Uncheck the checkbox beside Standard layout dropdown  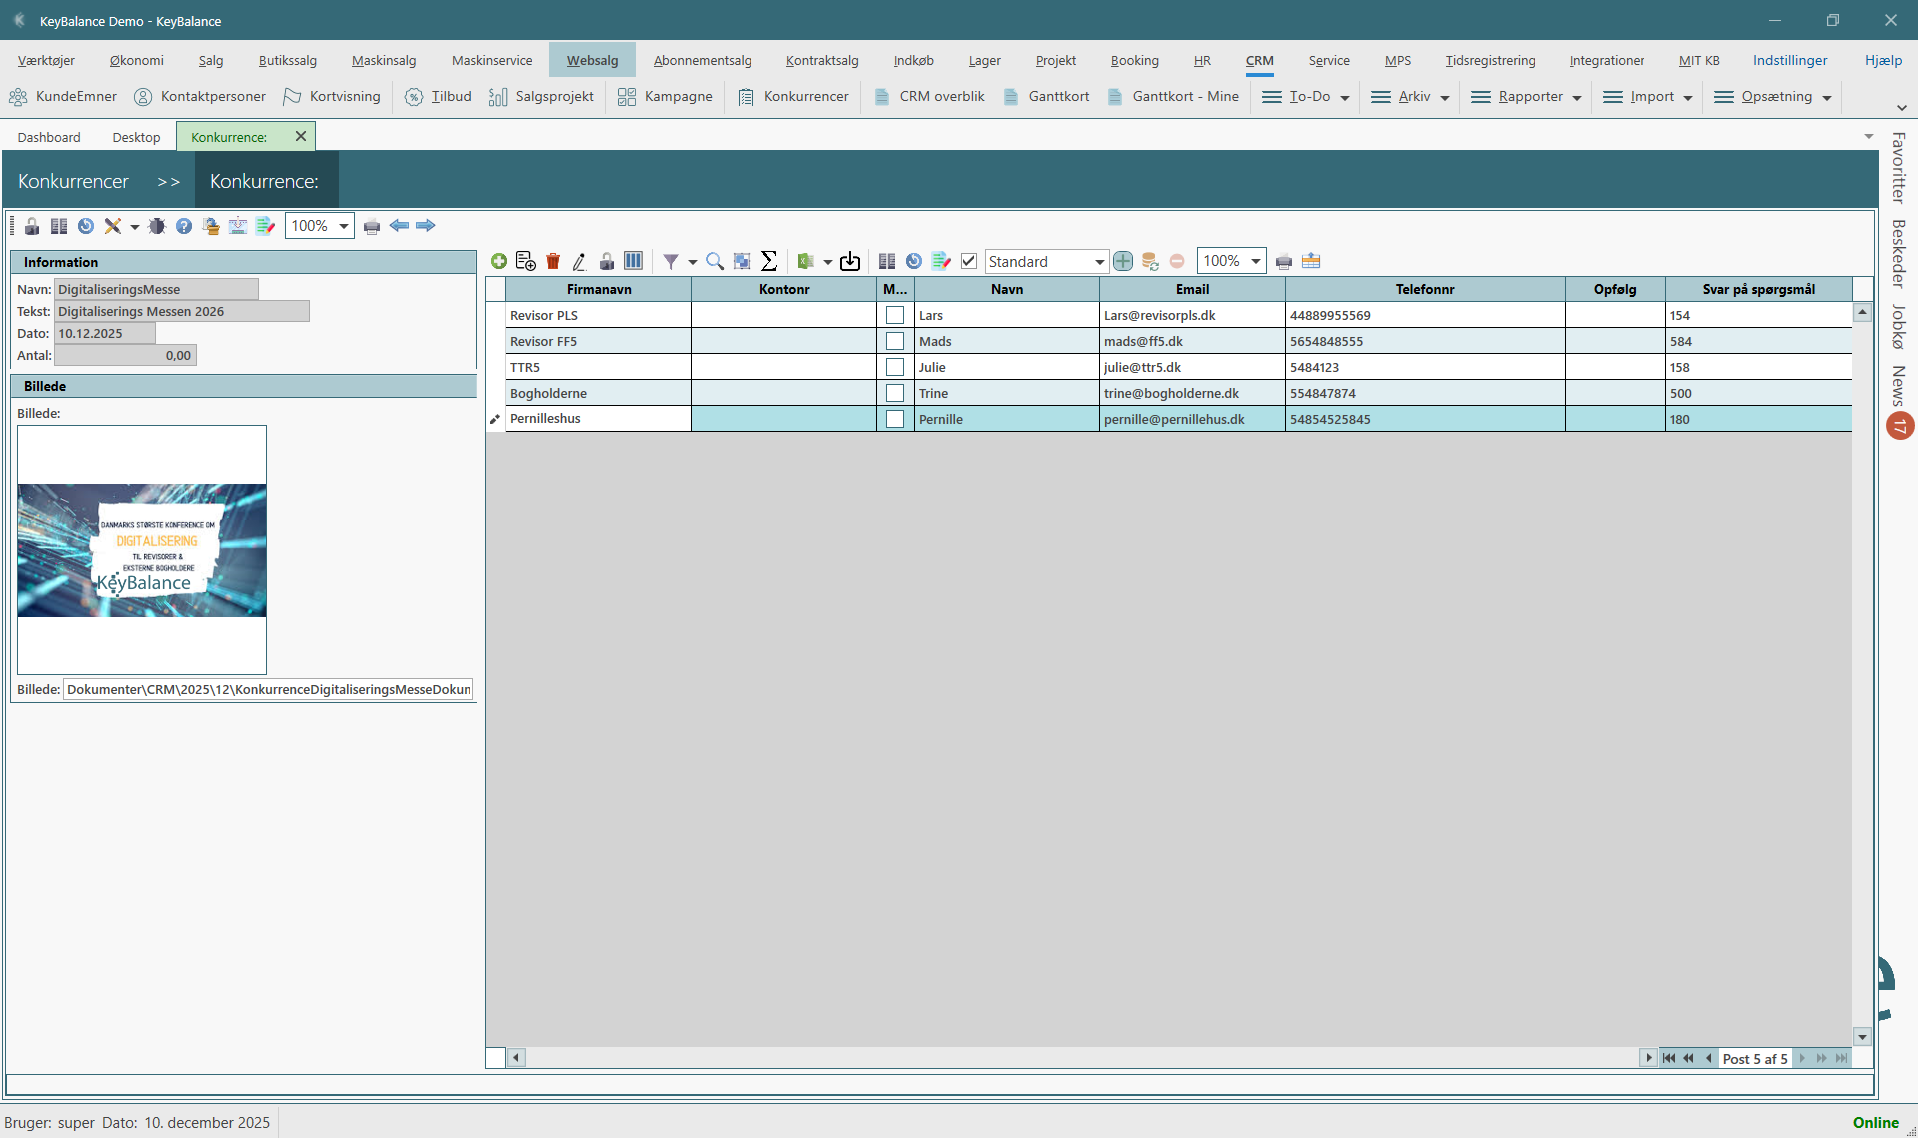click(969, 261)
